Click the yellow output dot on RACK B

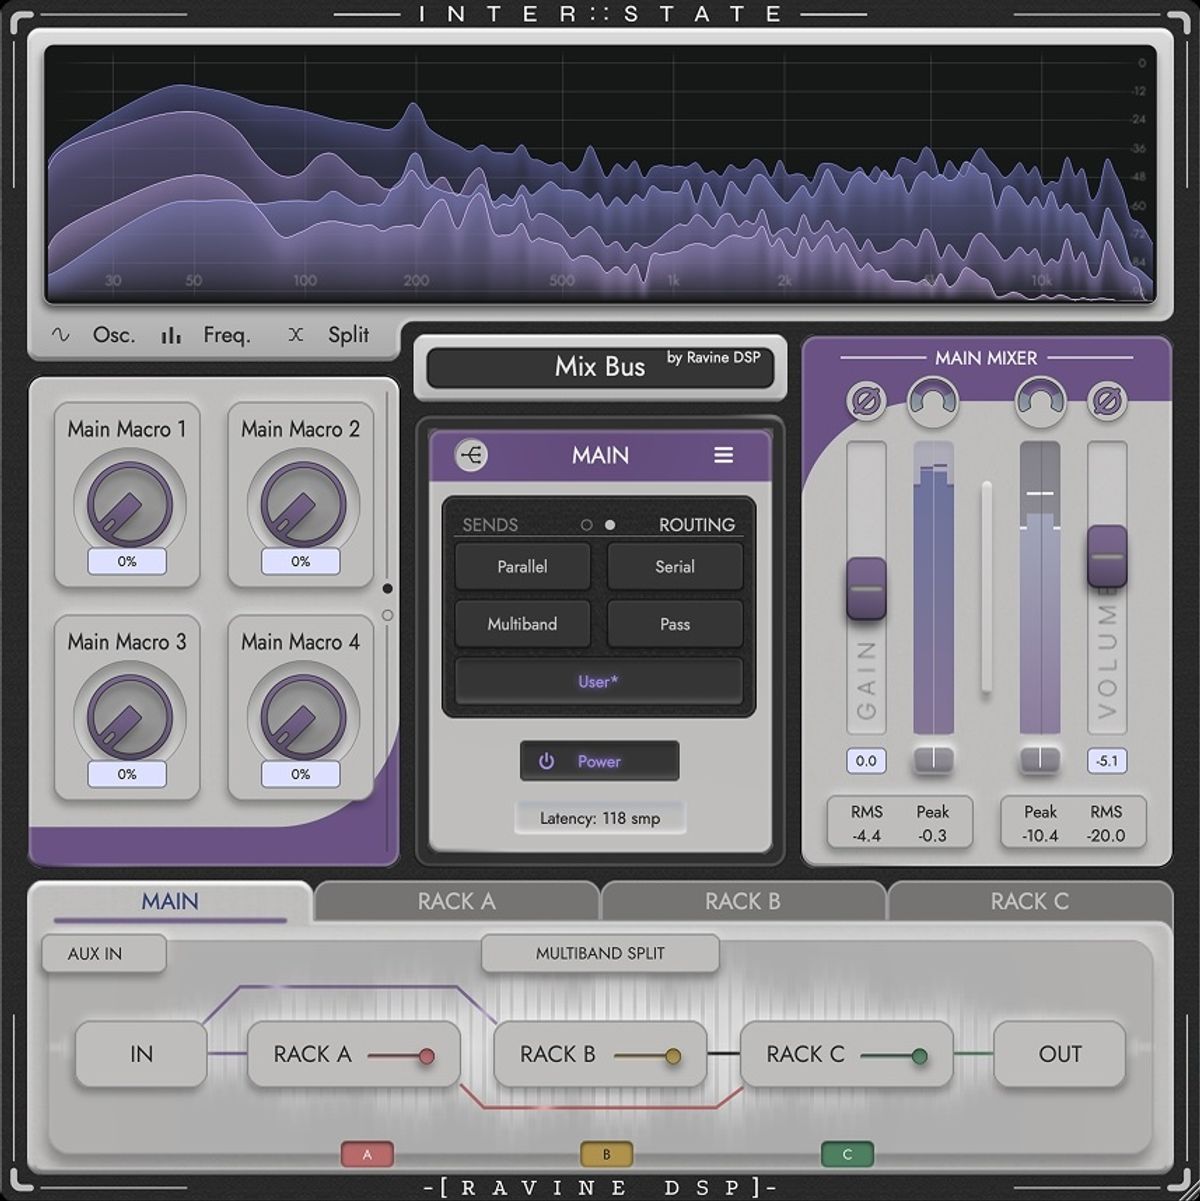pos(673,1056)
